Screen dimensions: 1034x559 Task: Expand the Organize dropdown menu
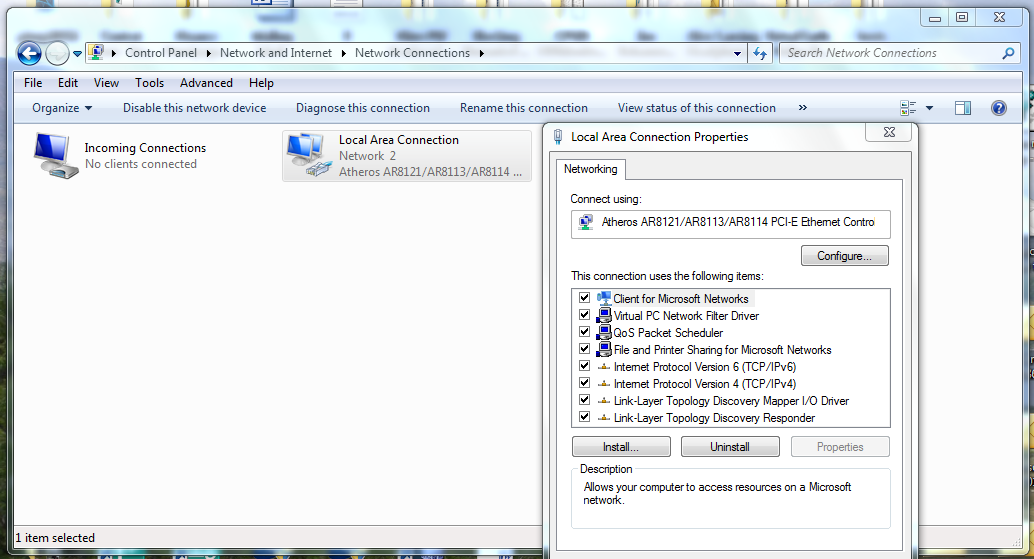pyautogui.click(x=62, y=108)
